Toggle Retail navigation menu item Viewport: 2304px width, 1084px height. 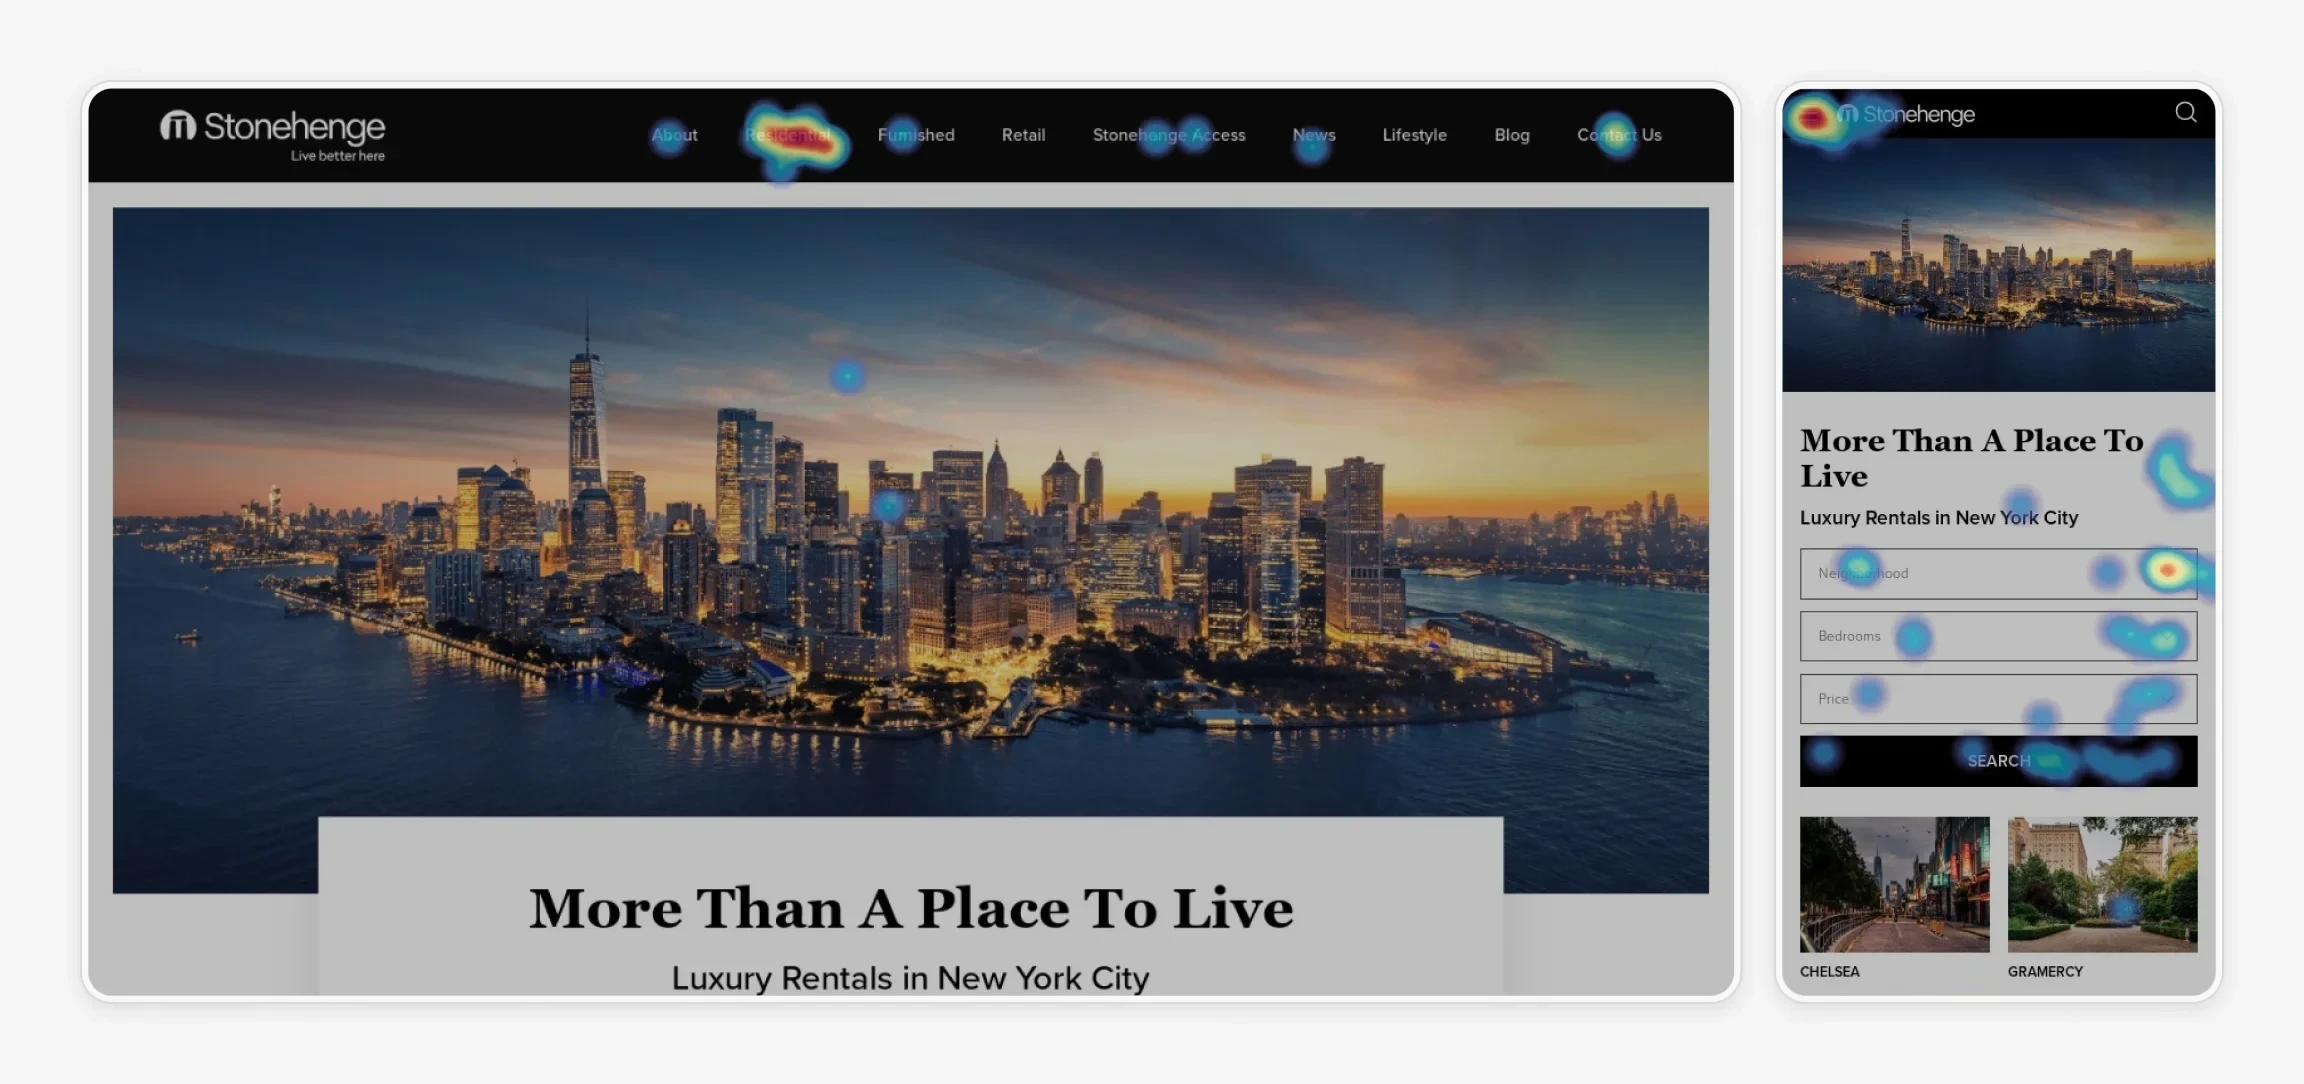coord(1024,134)
